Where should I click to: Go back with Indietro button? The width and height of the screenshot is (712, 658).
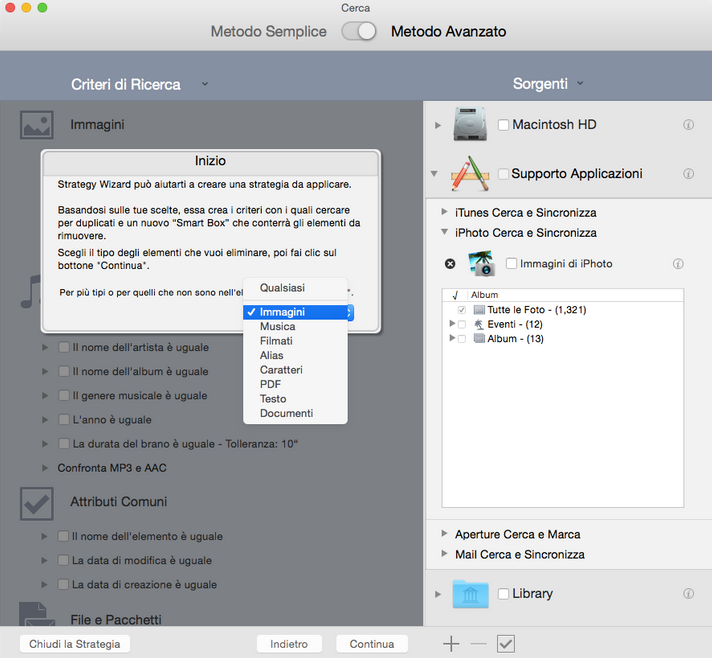289,644
